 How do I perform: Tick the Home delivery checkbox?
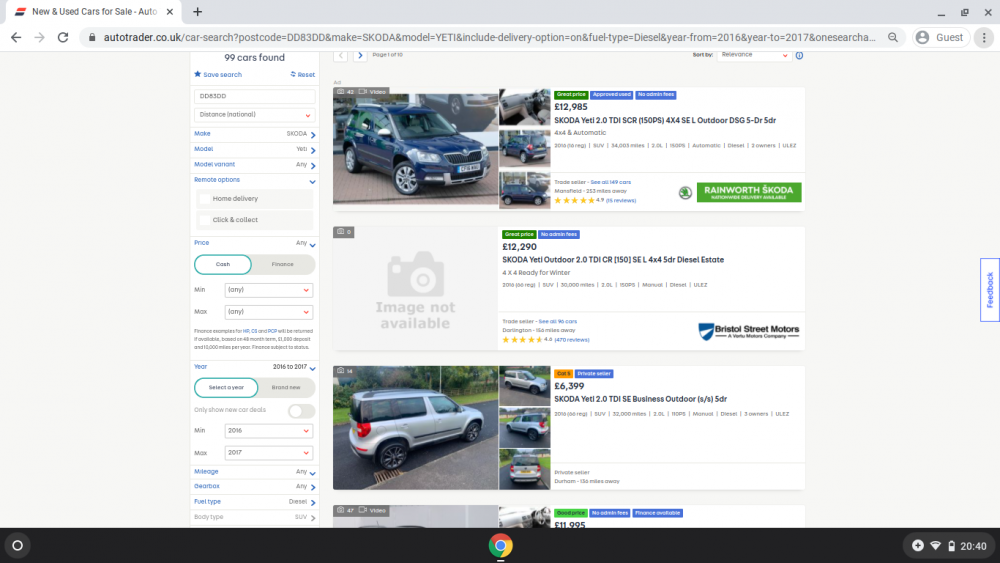[205, 199]
